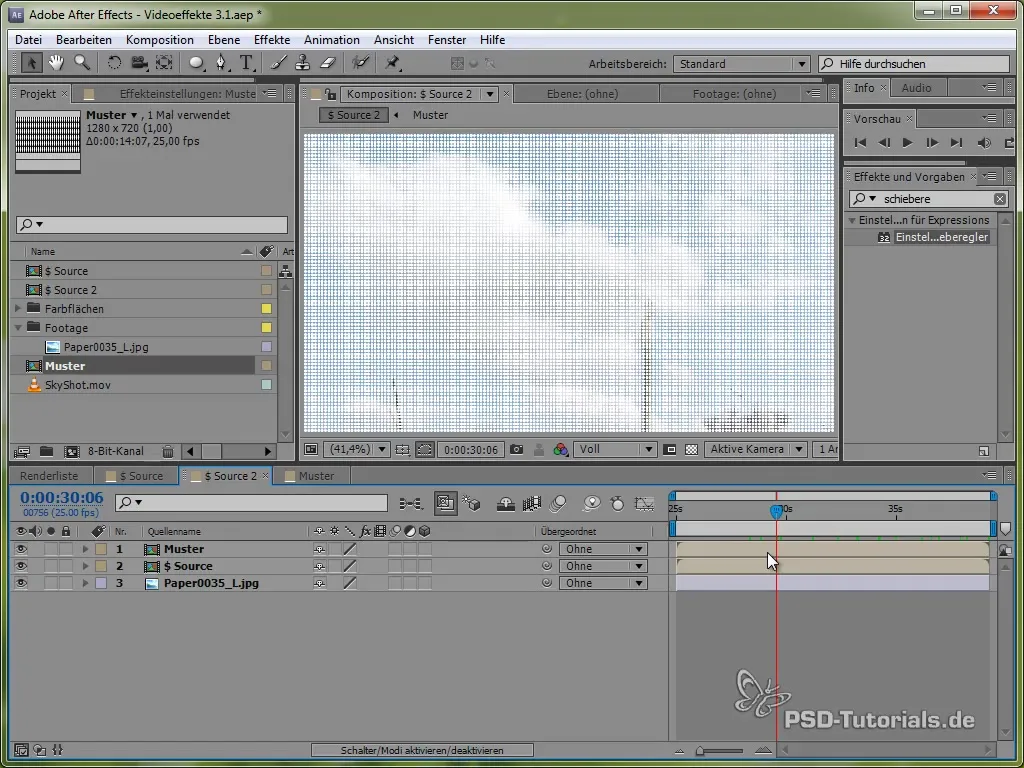Image resolution: width=1024 pixels, height=768 pixels.
Task: Click the current time indicator in timeline
Action: 776,511
